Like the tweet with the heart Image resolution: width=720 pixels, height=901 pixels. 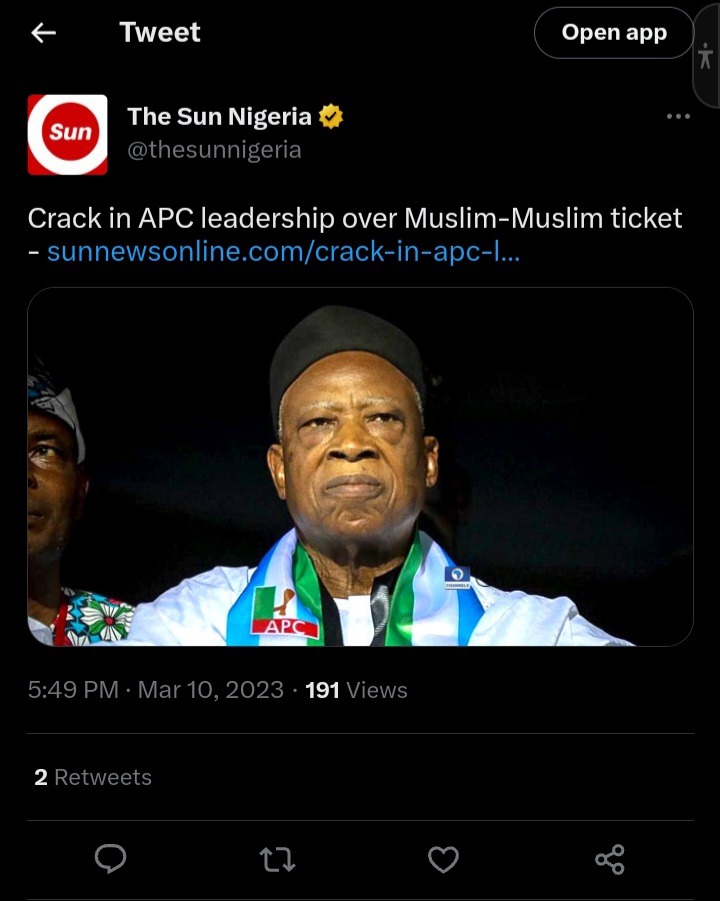pos(443,859)
